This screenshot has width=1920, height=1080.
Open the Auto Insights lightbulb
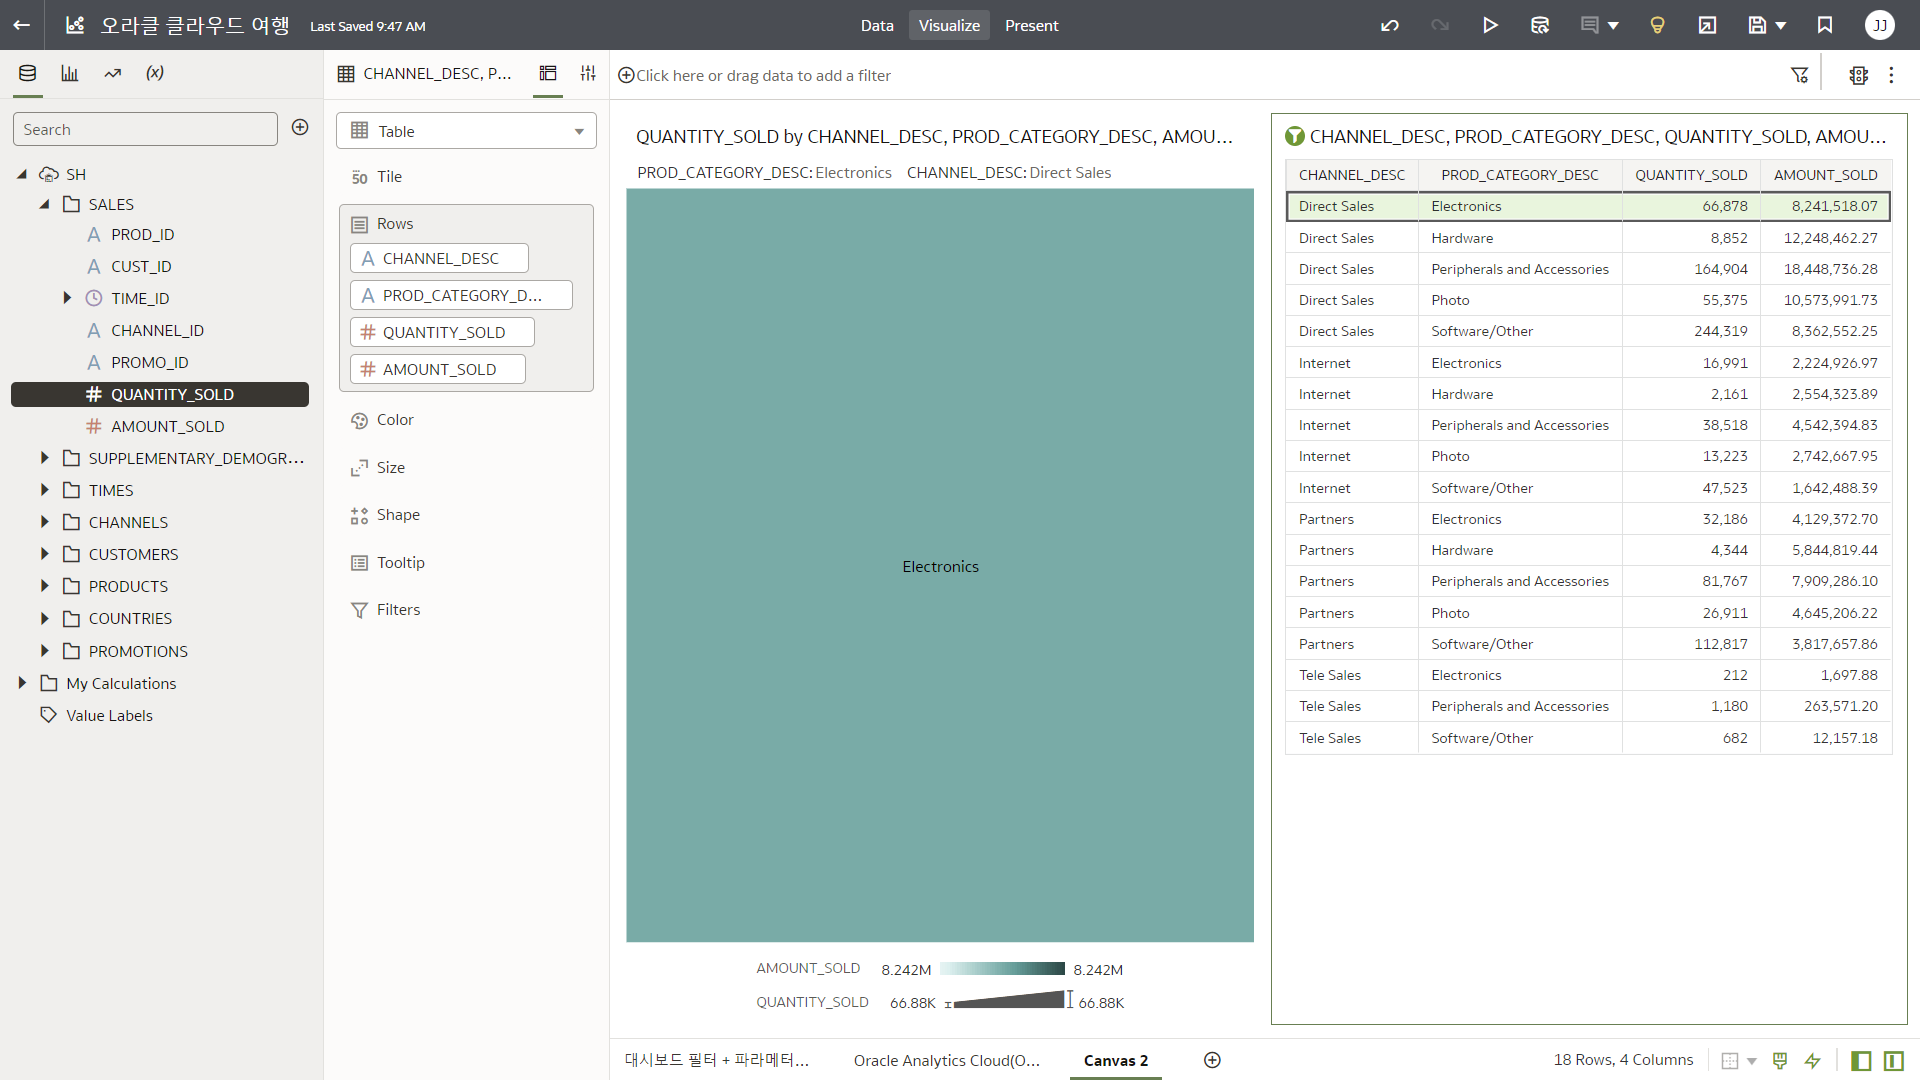[x=1657, y=25]
